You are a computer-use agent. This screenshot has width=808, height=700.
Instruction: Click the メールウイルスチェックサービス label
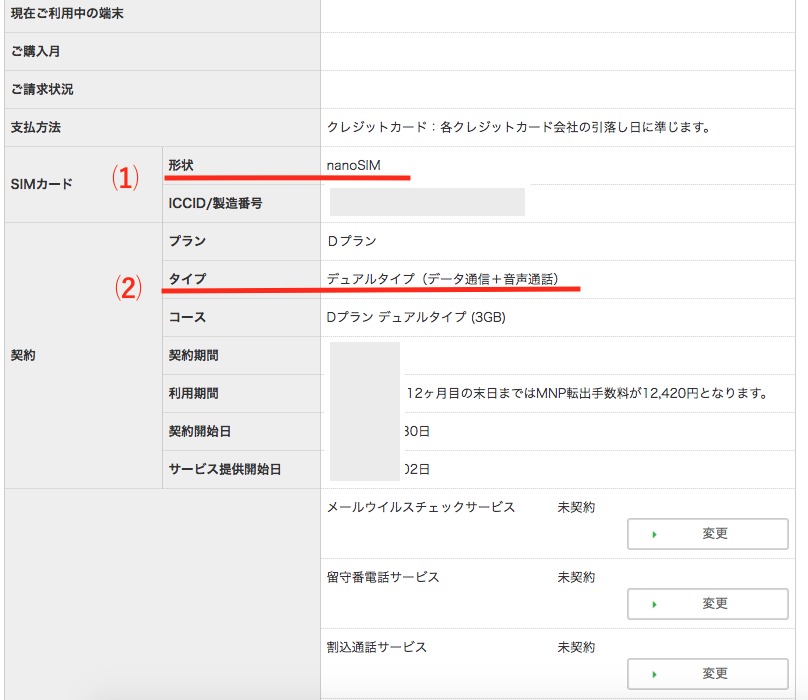(421, 508)
